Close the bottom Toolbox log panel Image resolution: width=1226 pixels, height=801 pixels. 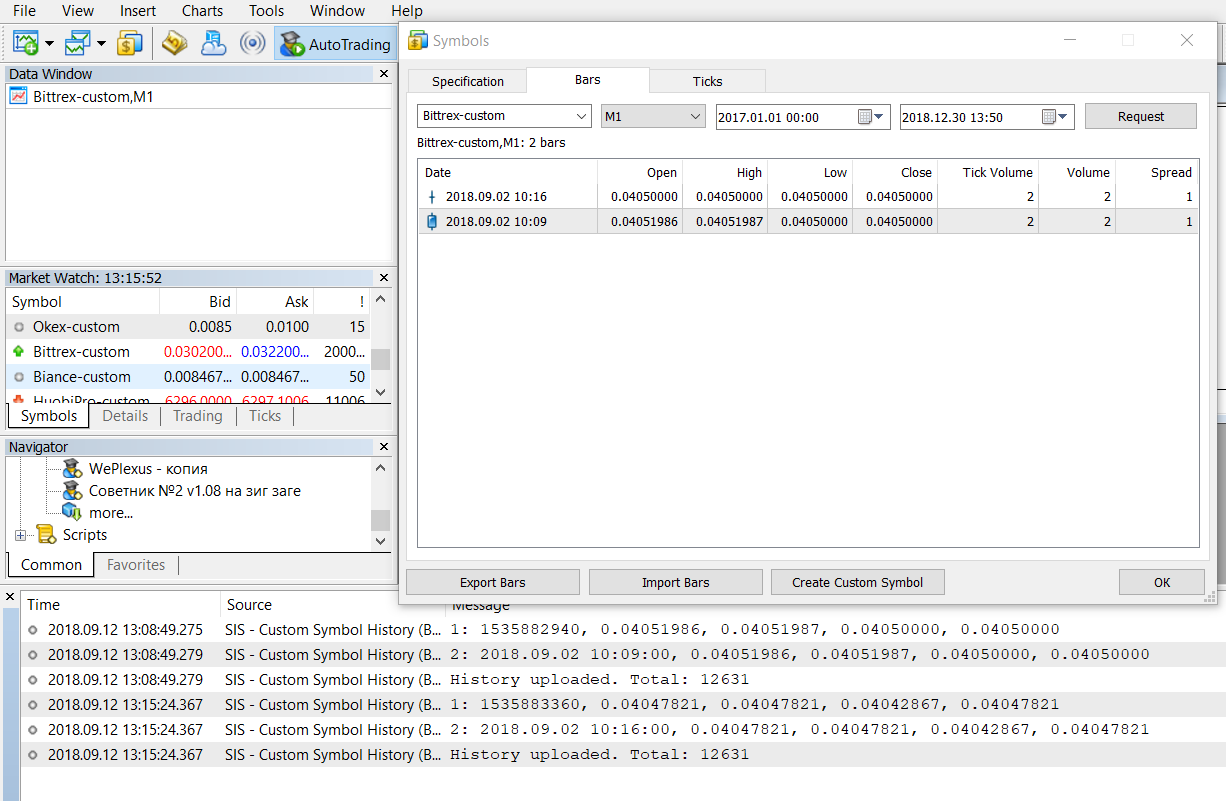pos(10,598)
